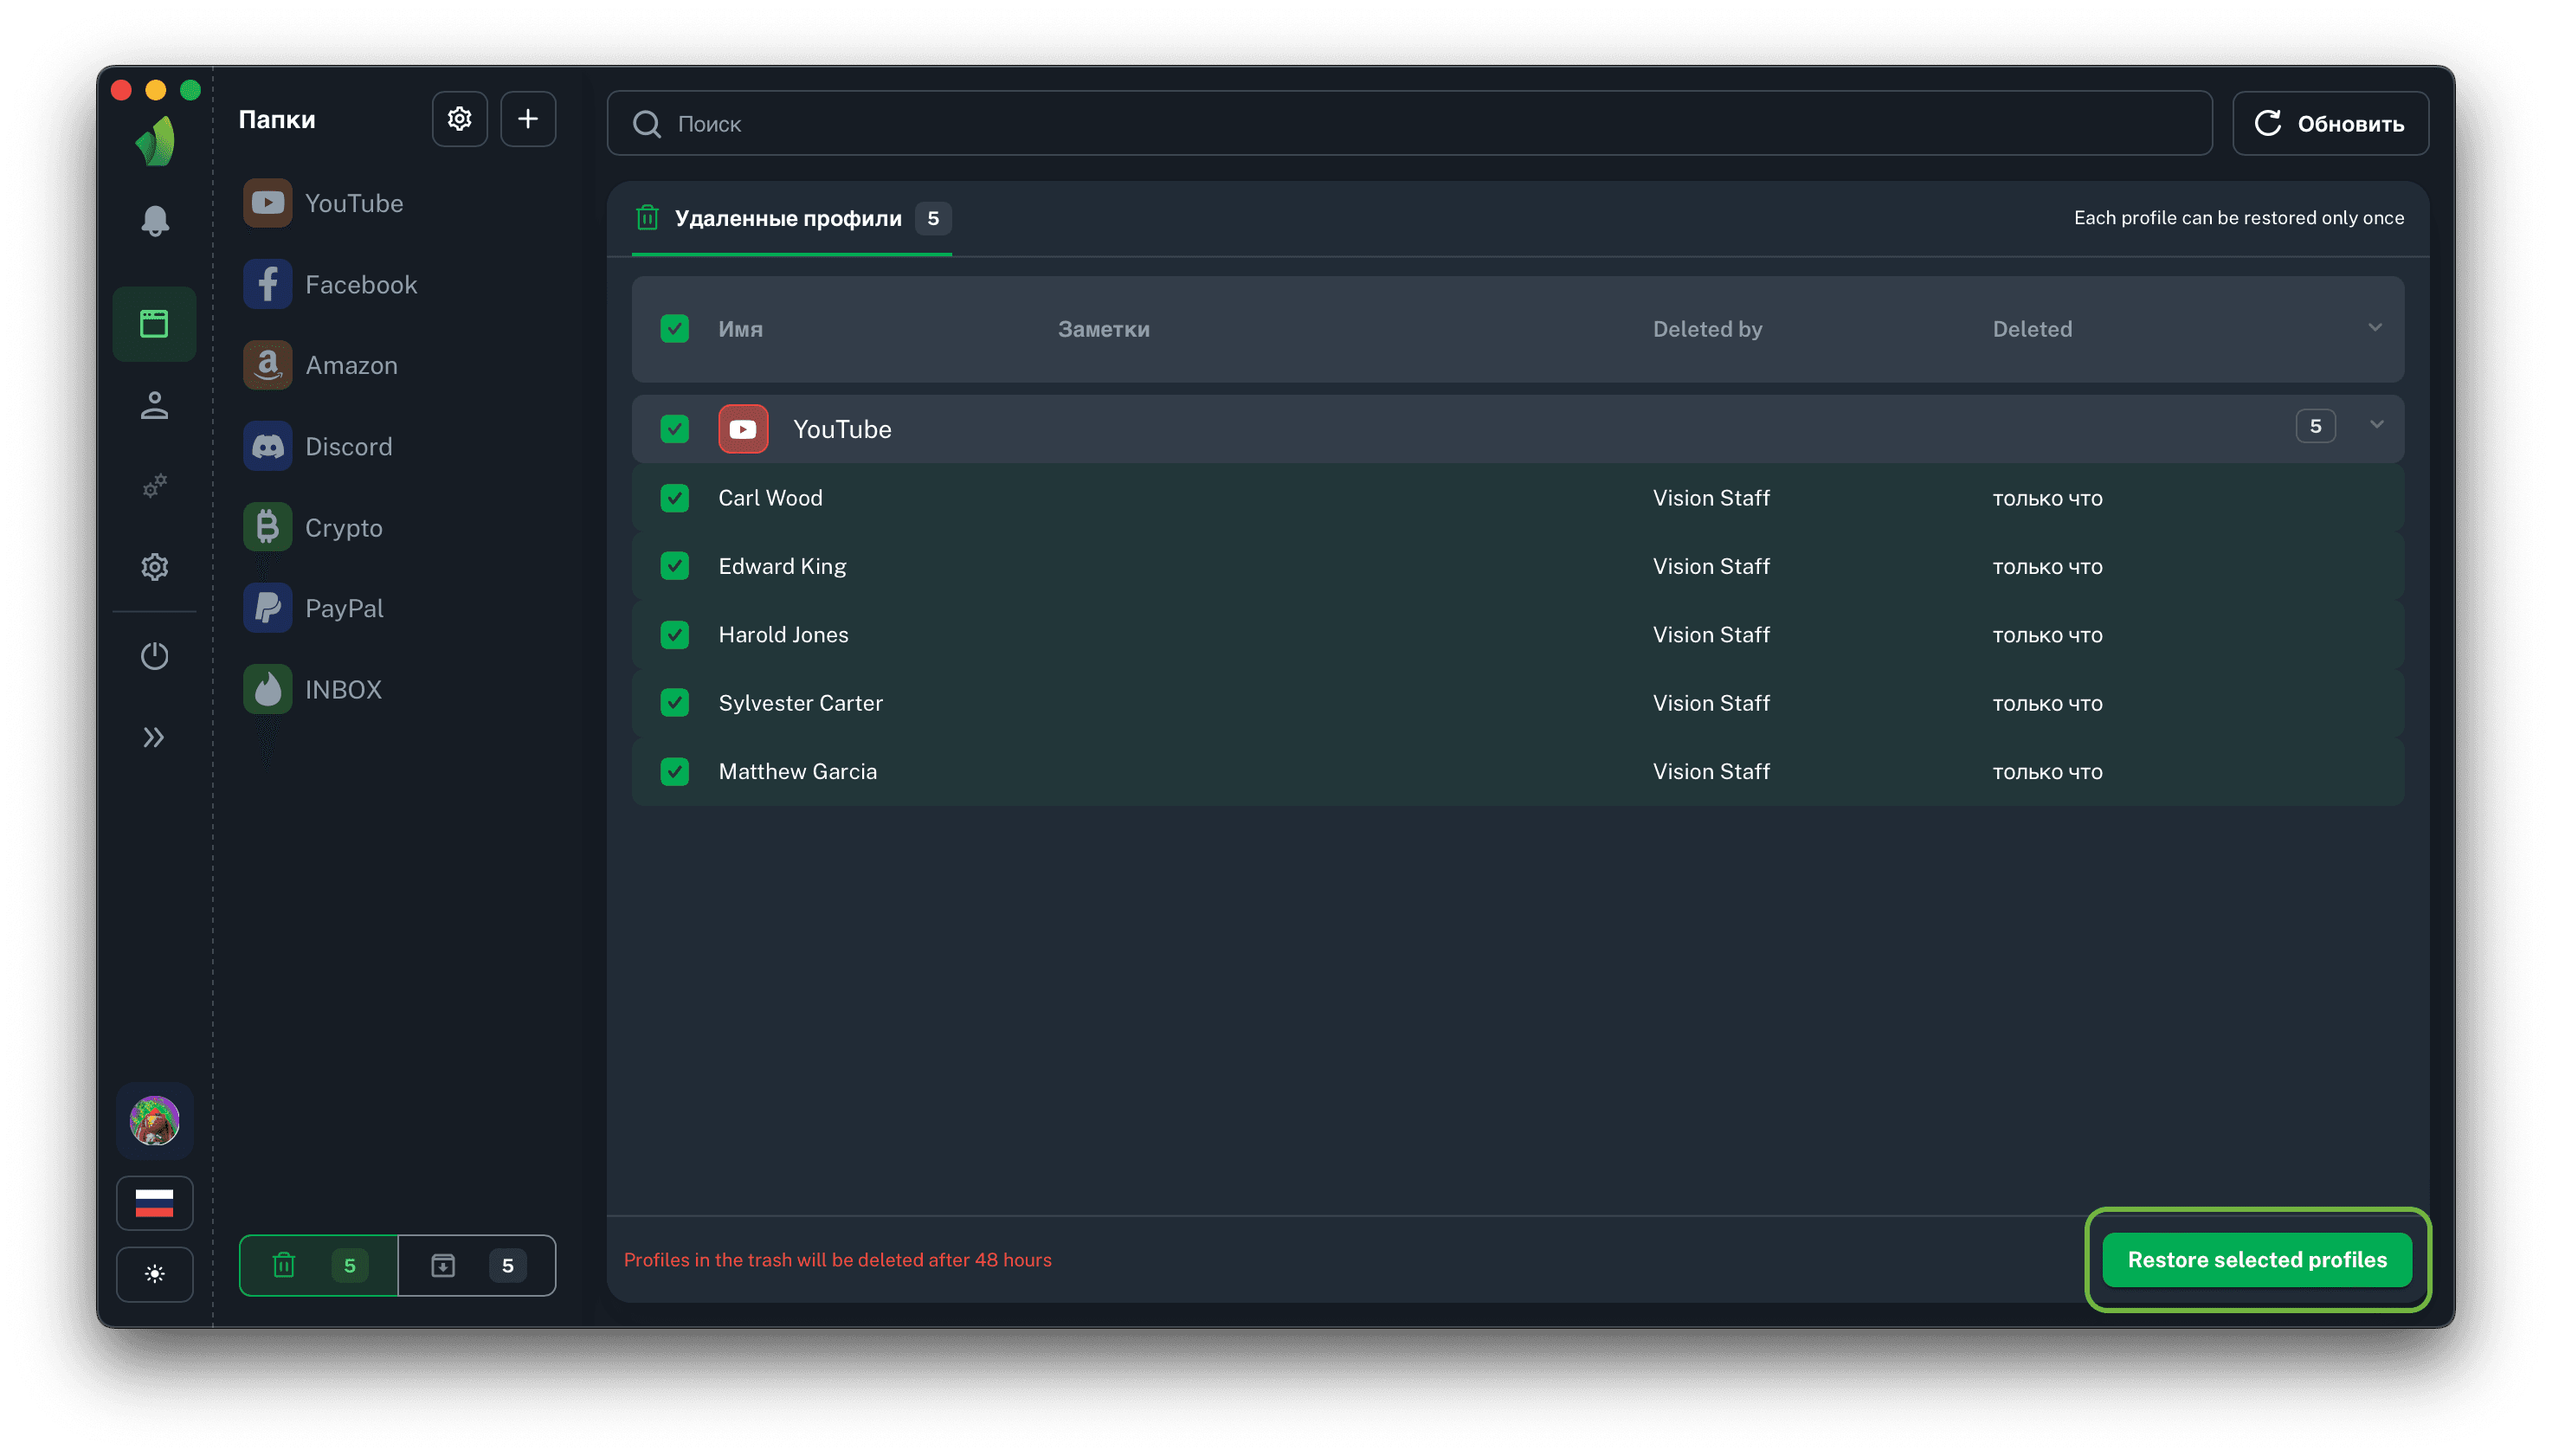Click the power icon in sidebar
The image size is (2552, 1456).
pos(154,656)
